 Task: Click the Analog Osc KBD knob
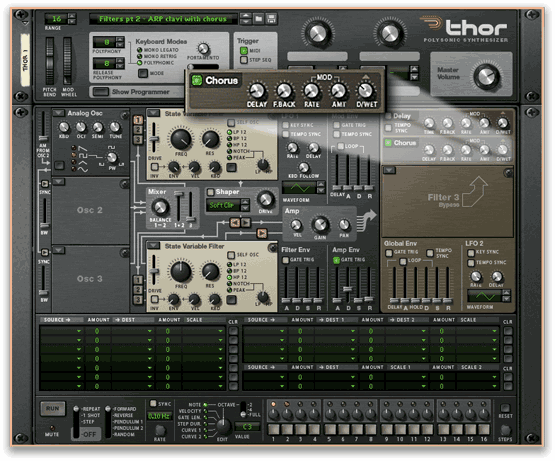click(x=64, y=127)
